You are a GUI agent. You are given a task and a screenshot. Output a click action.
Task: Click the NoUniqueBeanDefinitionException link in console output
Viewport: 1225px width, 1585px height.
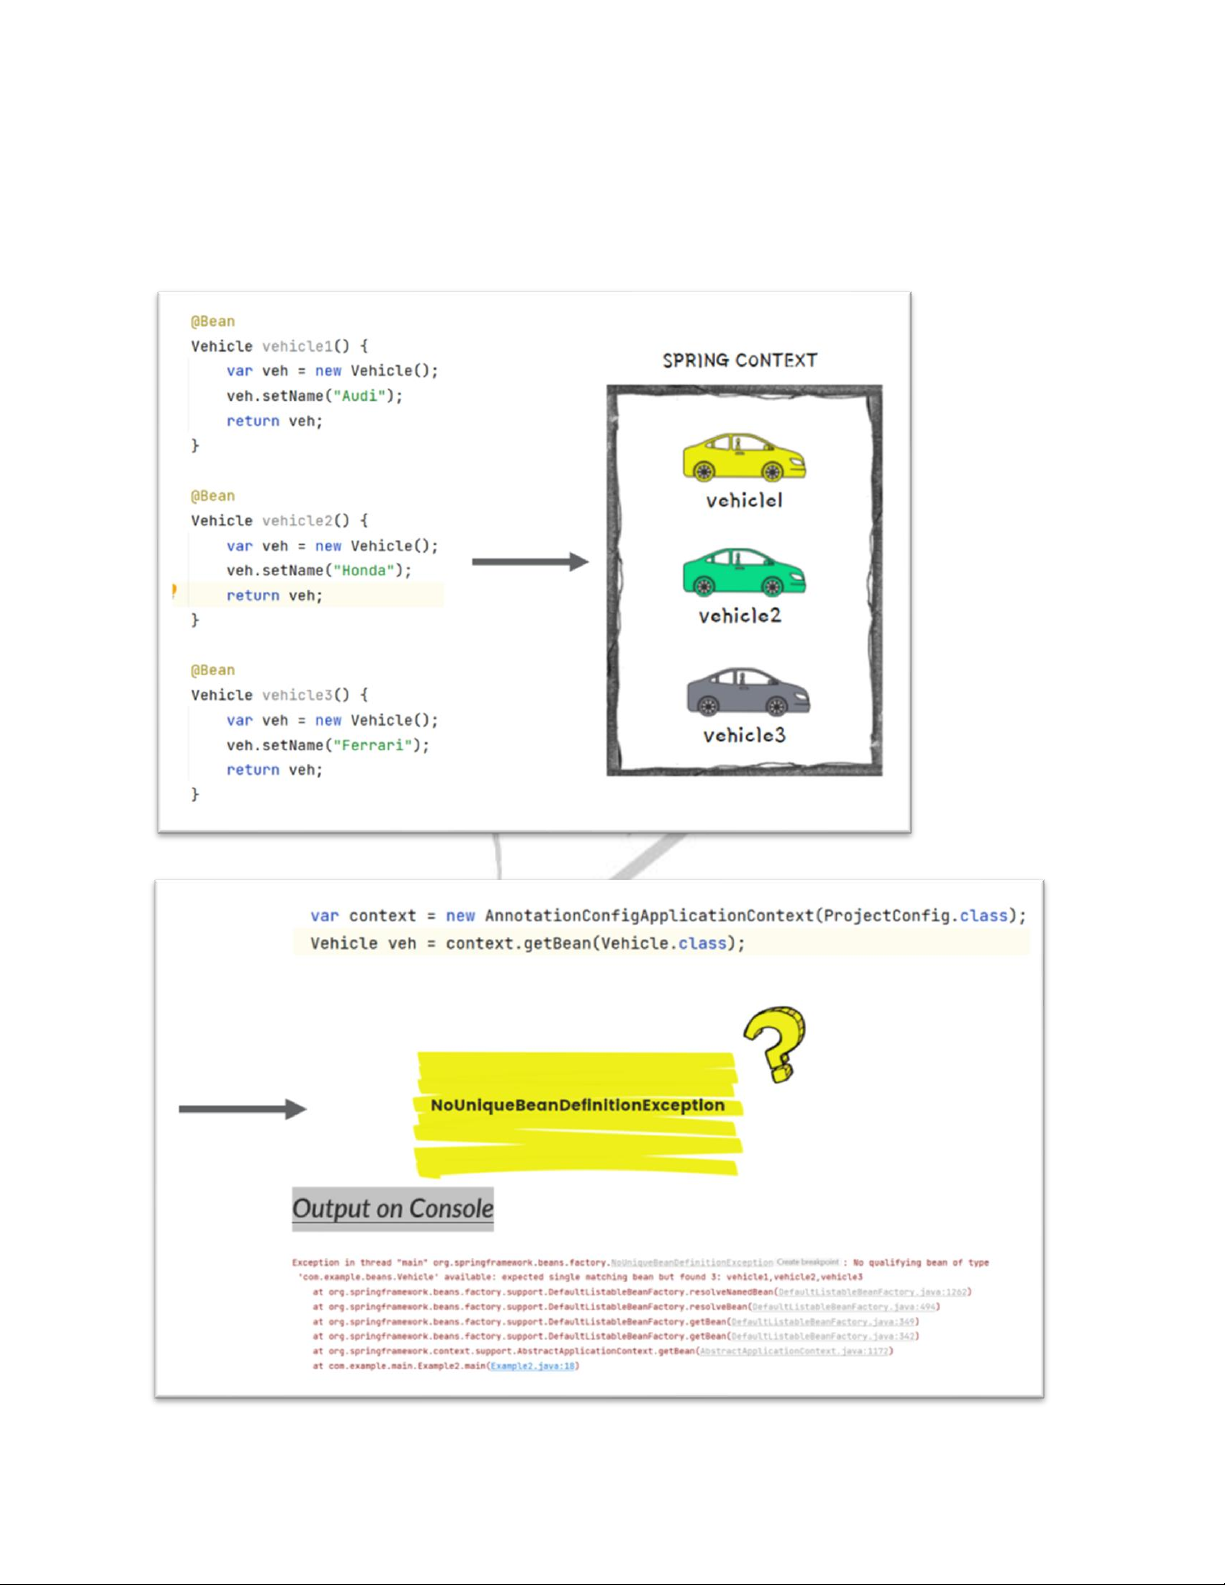(691, 1263)
